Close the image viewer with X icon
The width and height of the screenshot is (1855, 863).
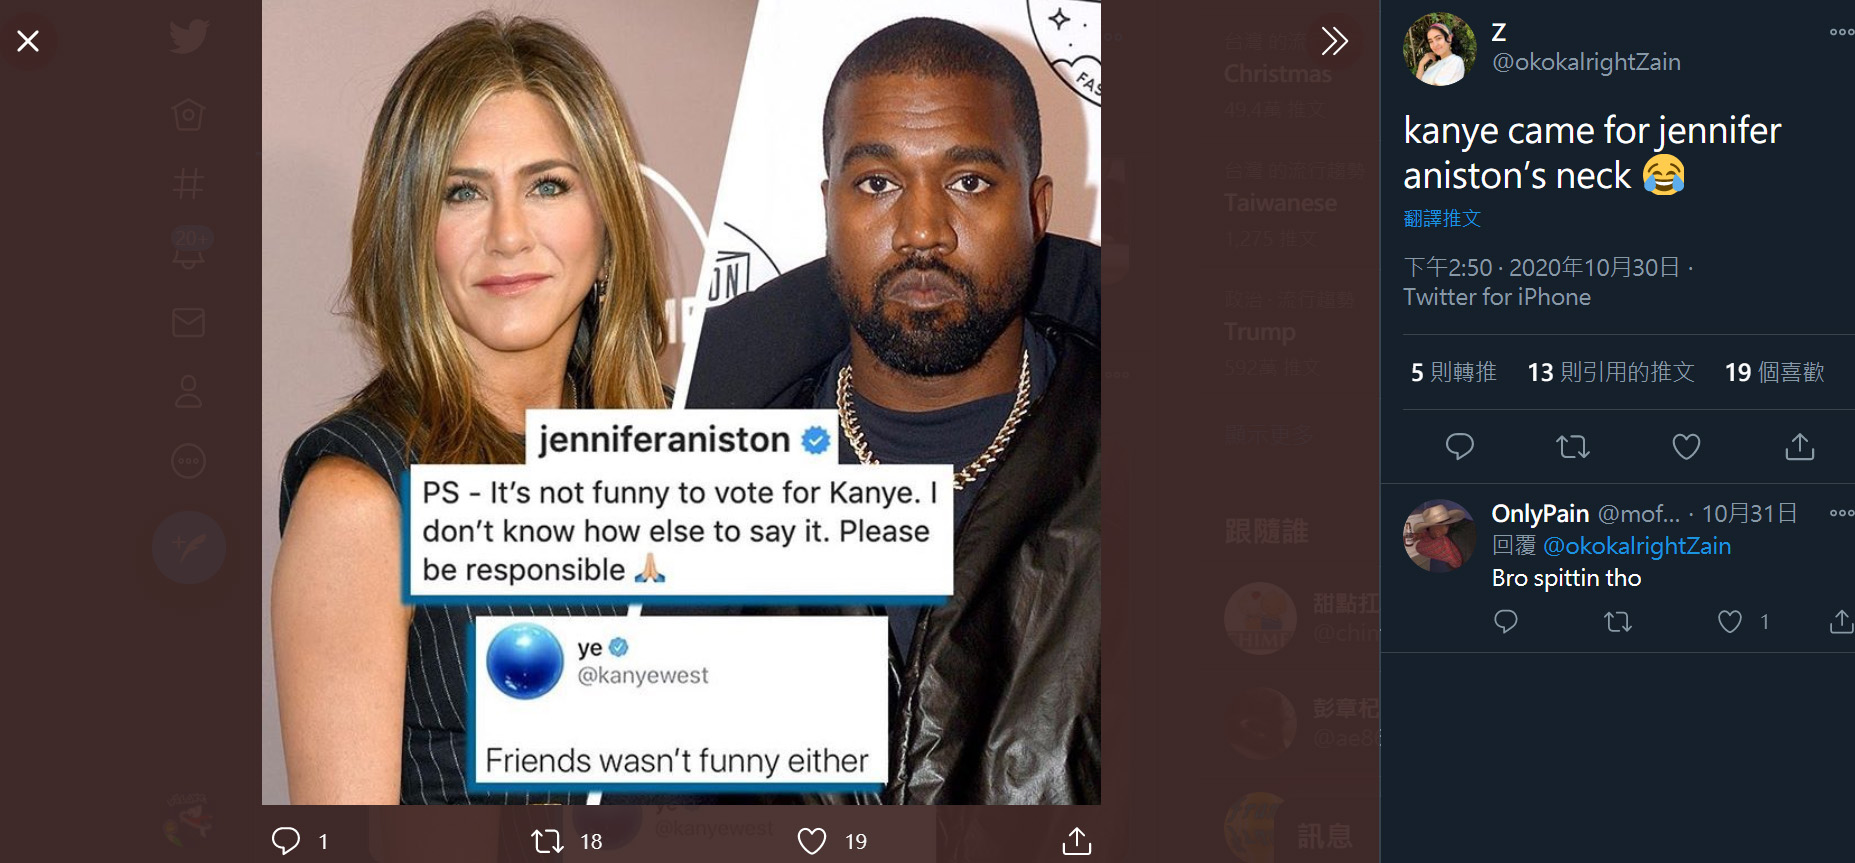(x=28, y=41)
